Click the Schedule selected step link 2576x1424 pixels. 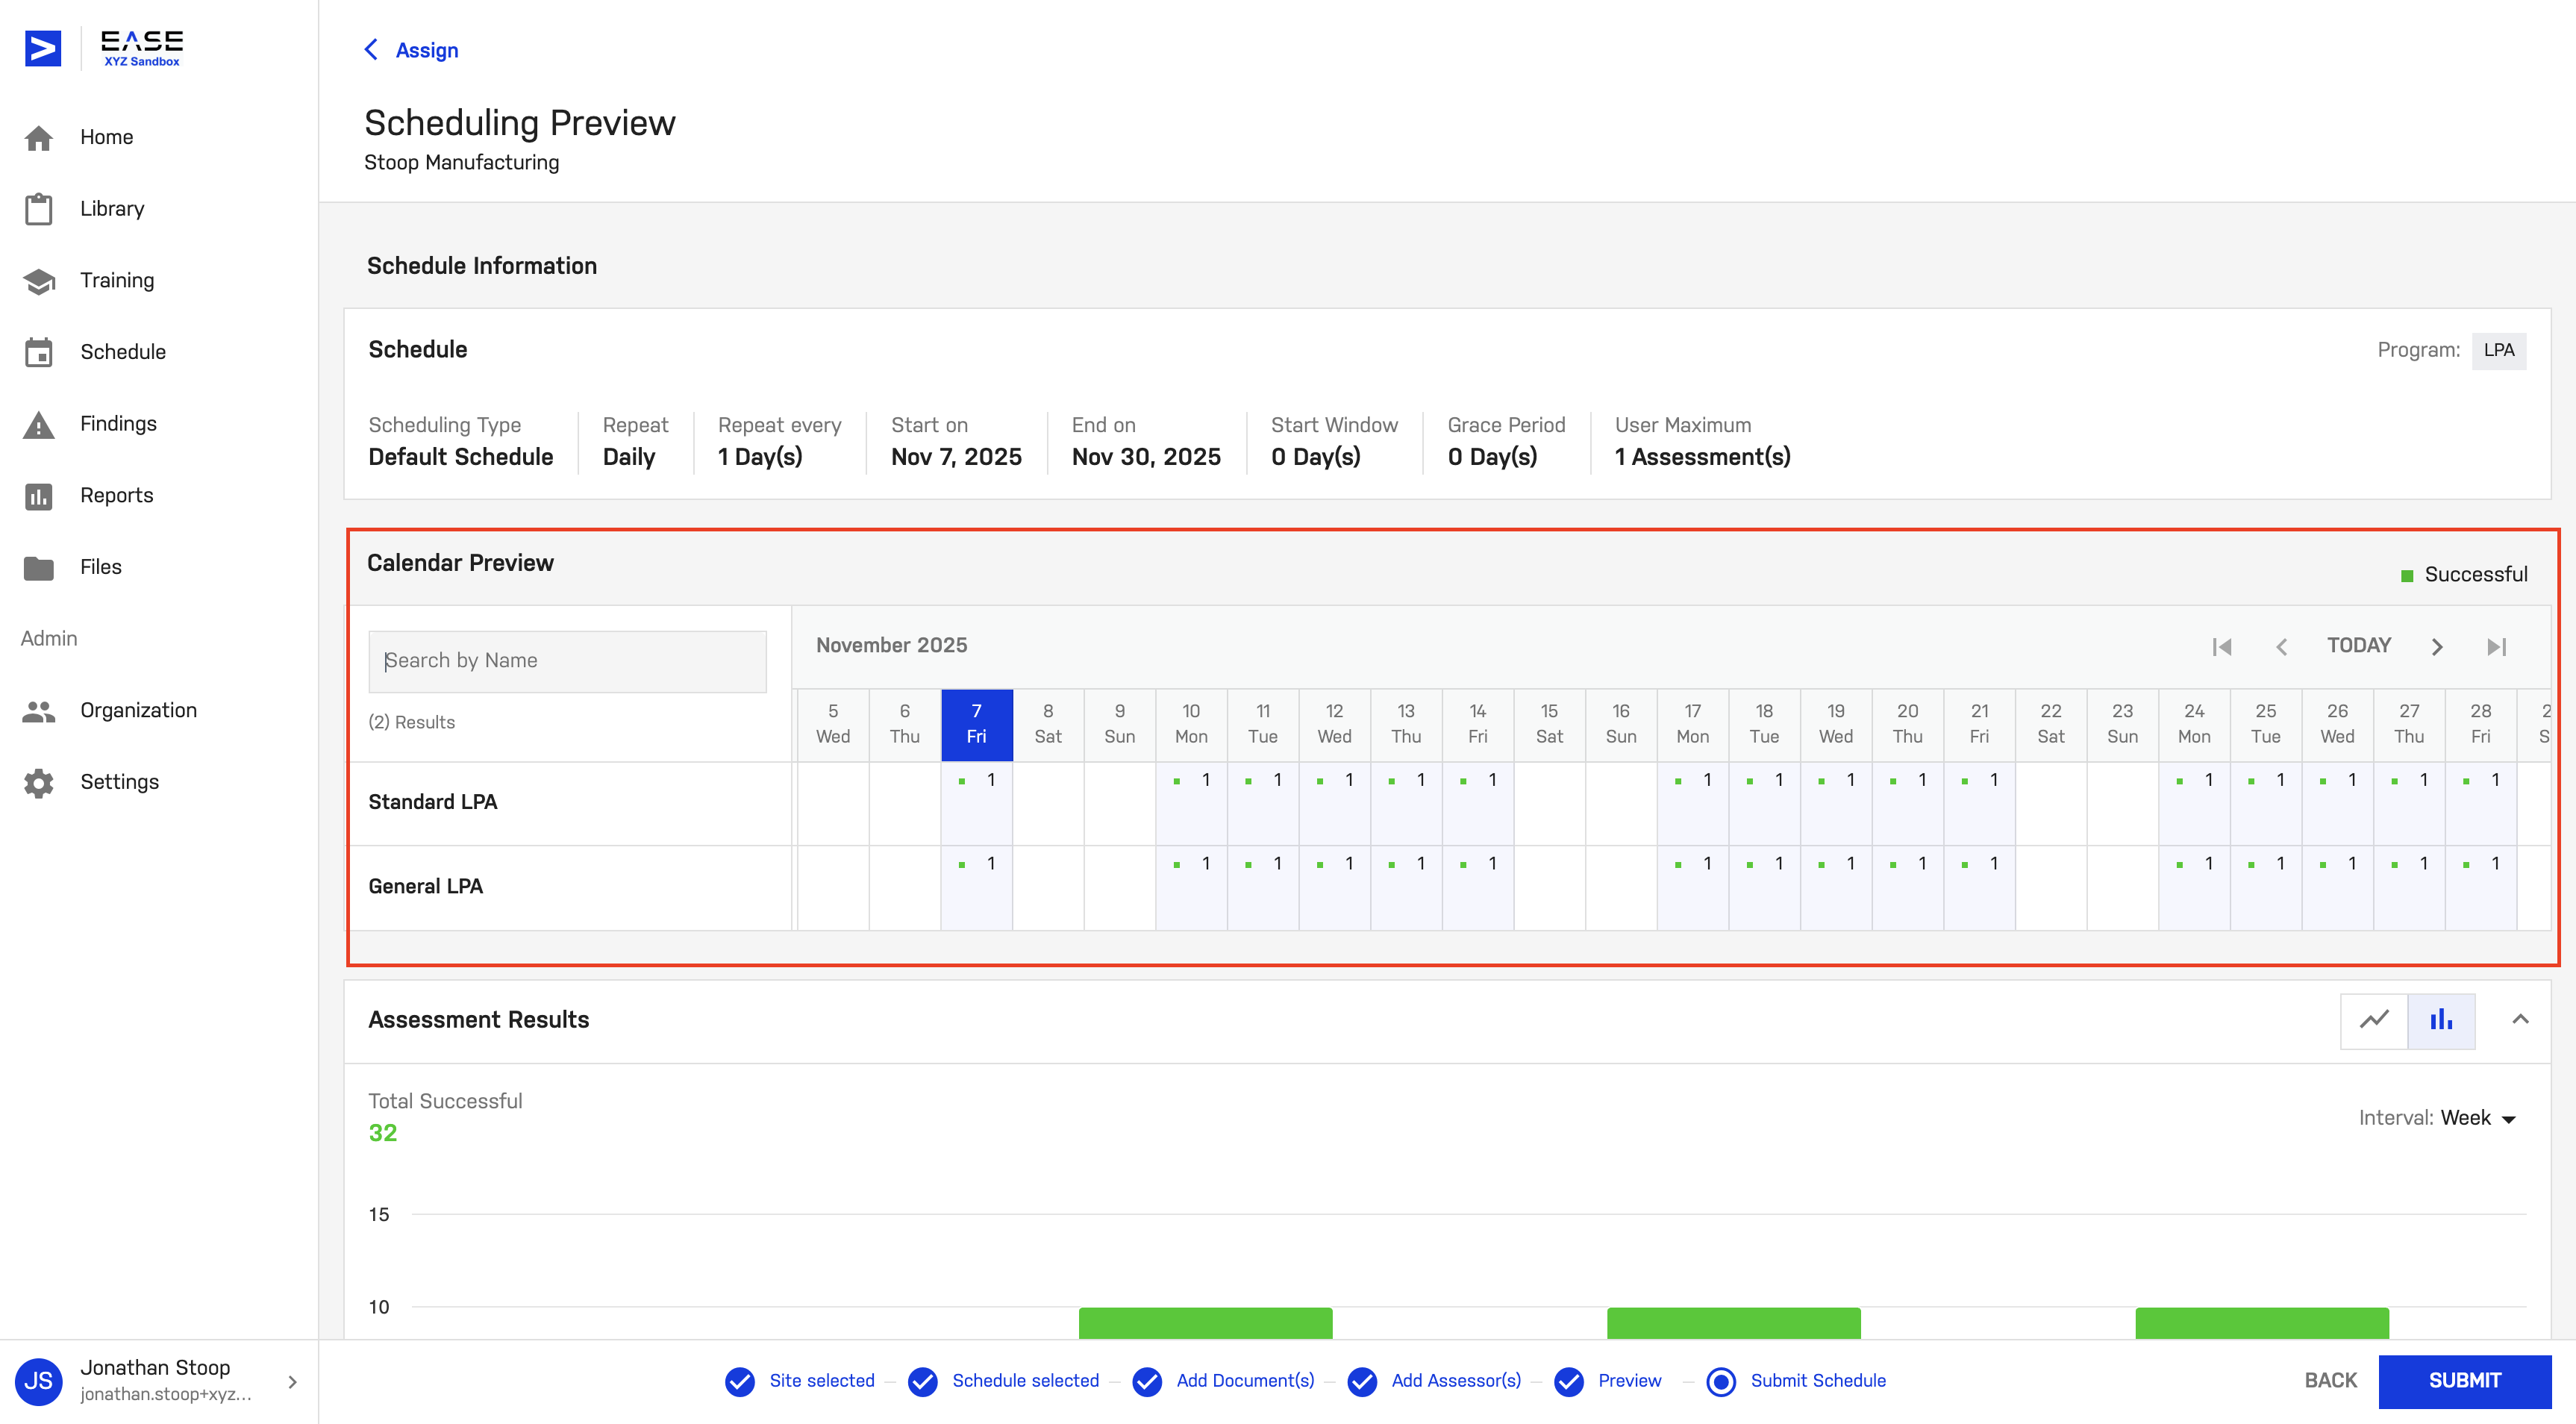[1025, 1381]
